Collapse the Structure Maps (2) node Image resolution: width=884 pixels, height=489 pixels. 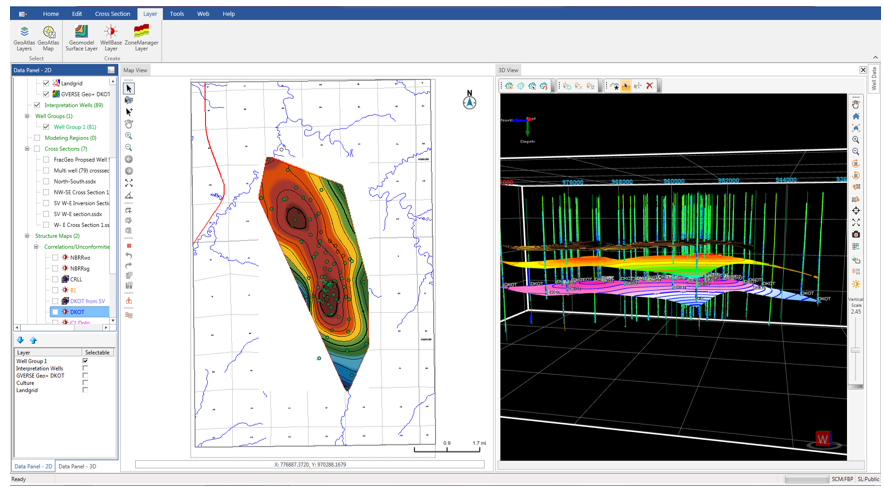27,236
